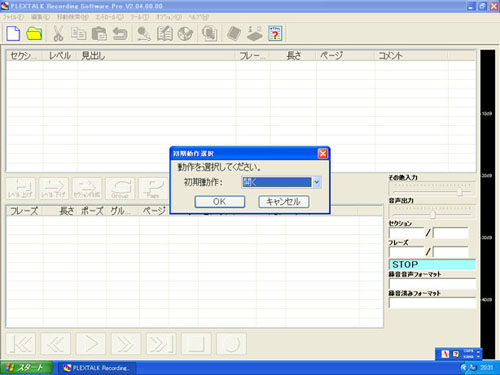Click the レベル column header
The width and height of the screenshot is (500, 375).
tap(60, 56)
